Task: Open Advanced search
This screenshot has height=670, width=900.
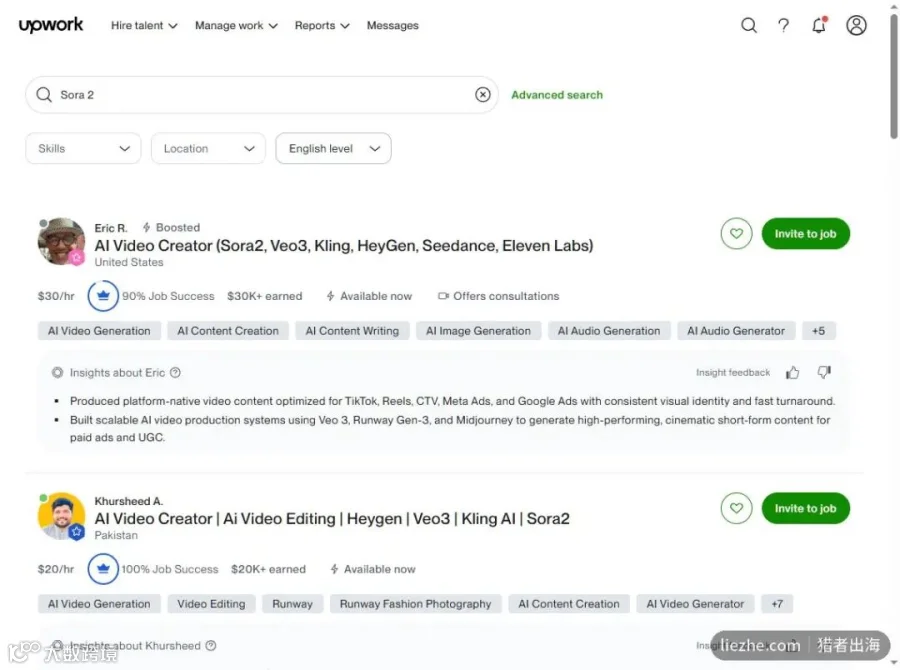Action: pyautogui.click(x=557, y=95)
